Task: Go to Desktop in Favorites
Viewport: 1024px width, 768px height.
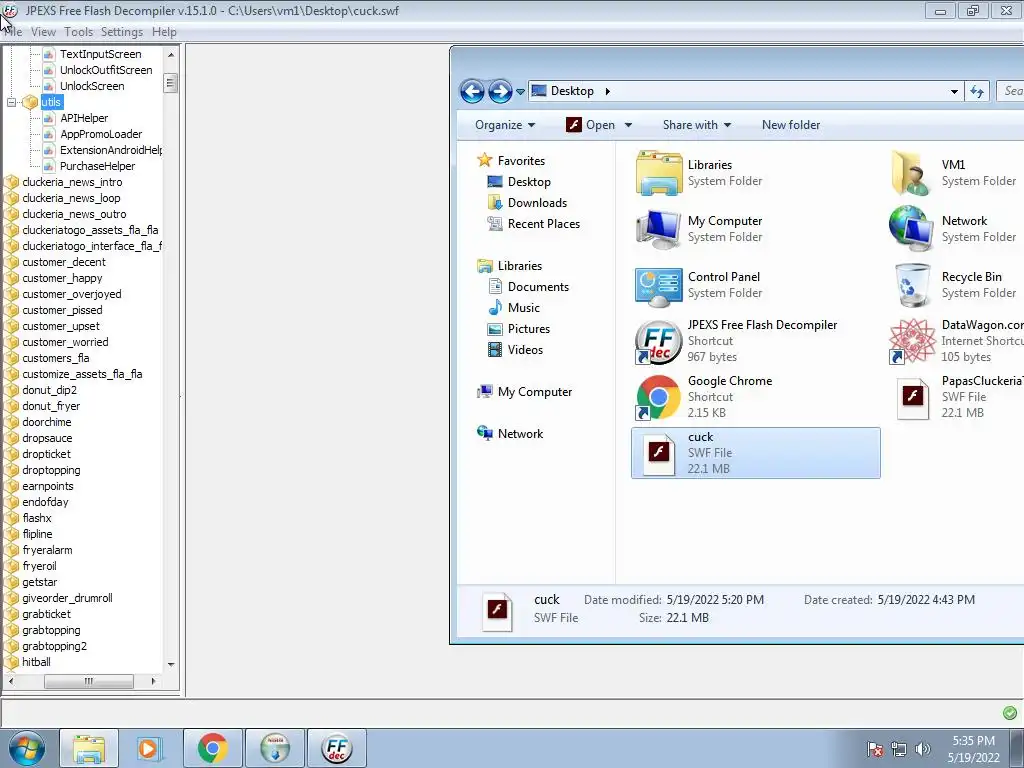Action: tap(529, 182)
